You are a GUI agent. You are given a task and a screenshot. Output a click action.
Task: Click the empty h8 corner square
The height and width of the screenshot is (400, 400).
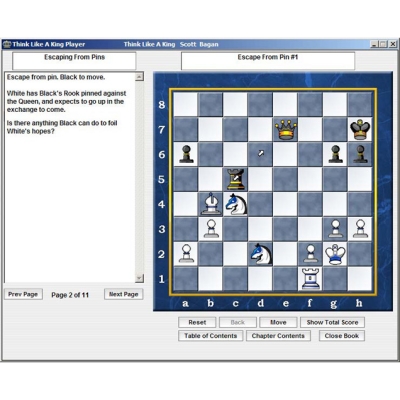[x=360, y=105]
